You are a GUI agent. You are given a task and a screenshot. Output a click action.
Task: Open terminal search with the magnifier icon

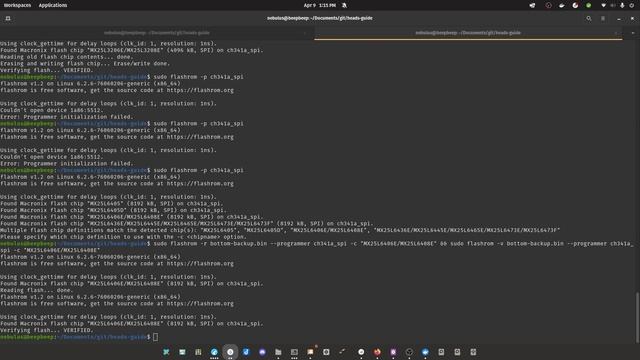click(589, 18)
